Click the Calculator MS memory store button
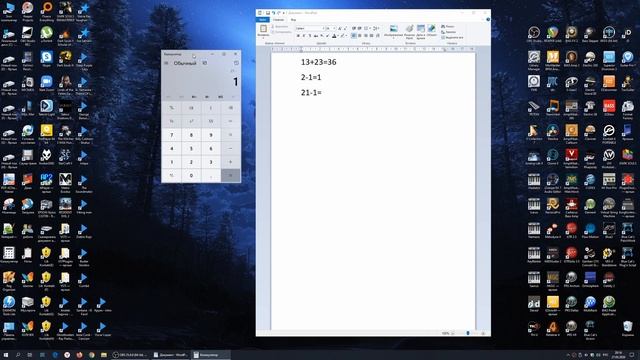The height and width of the screenshot is (360, 640). pos(220,97)
